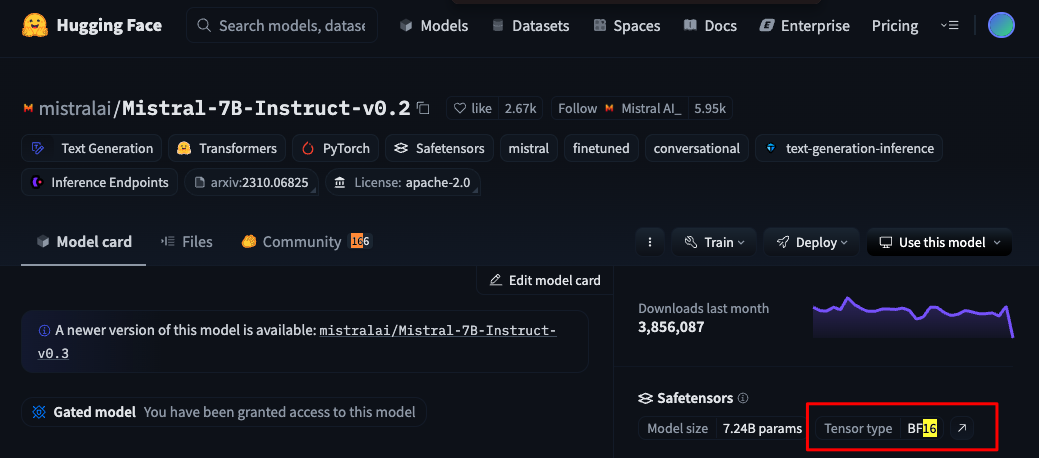1039x458 pixels.
Task: Open the Pricing page
Action: pyautogui.click(x=895, y=26)
